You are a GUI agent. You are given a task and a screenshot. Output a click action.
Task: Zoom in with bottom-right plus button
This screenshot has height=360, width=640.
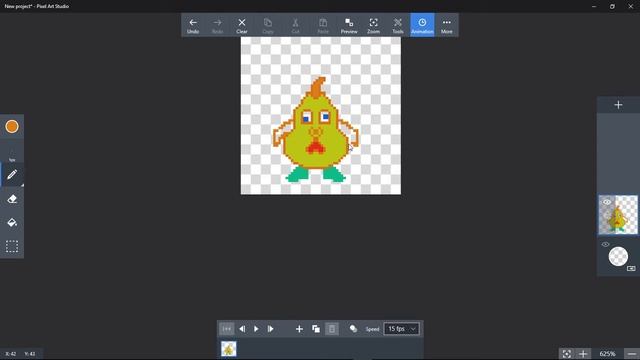tap(583, 354)
